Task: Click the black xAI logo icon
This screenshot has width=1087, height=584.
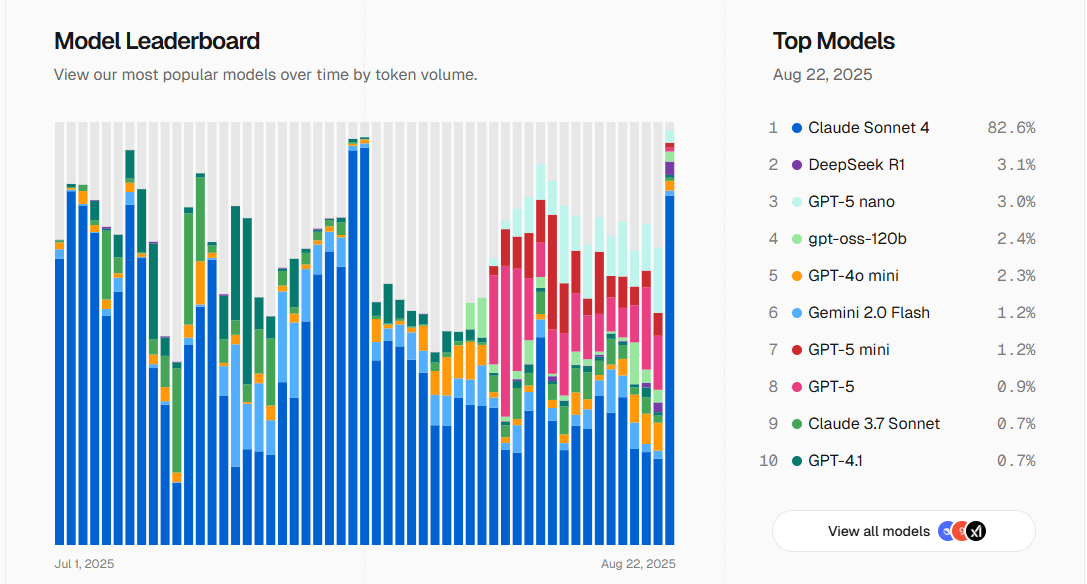Action: [976, 531]
